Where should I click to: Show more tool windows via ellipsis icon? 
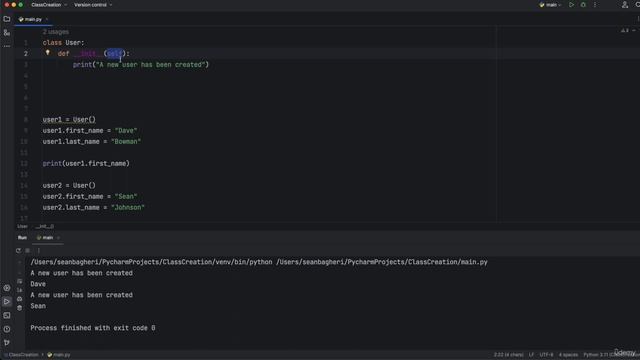point(7,46)
